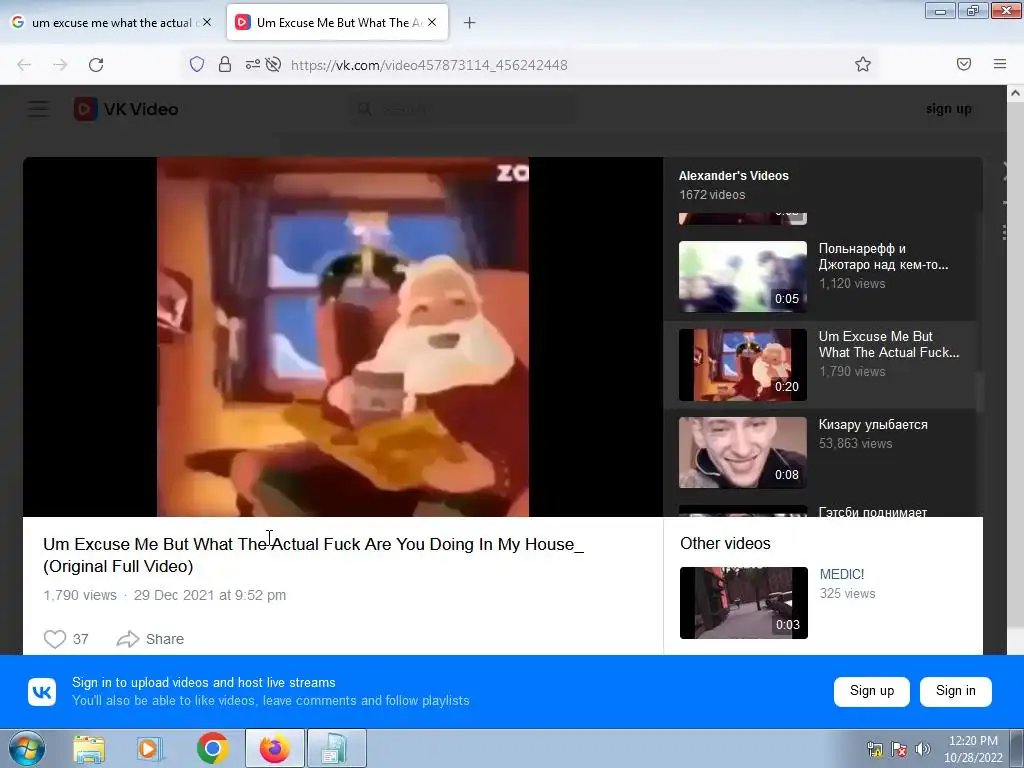Open Польнарефф и Джотаро video title
Viewport: 1024px width, 768px height.
pyautogui.click(x=883, y=256)
